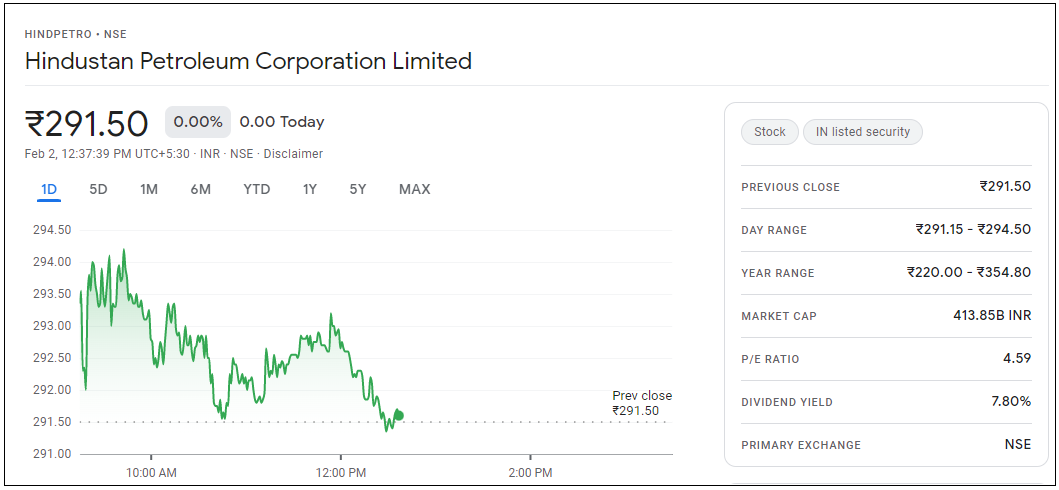Viewport: 1059px width, 490px height.
Task: Select the YTD chart range
Action: [x=257, y=190]
